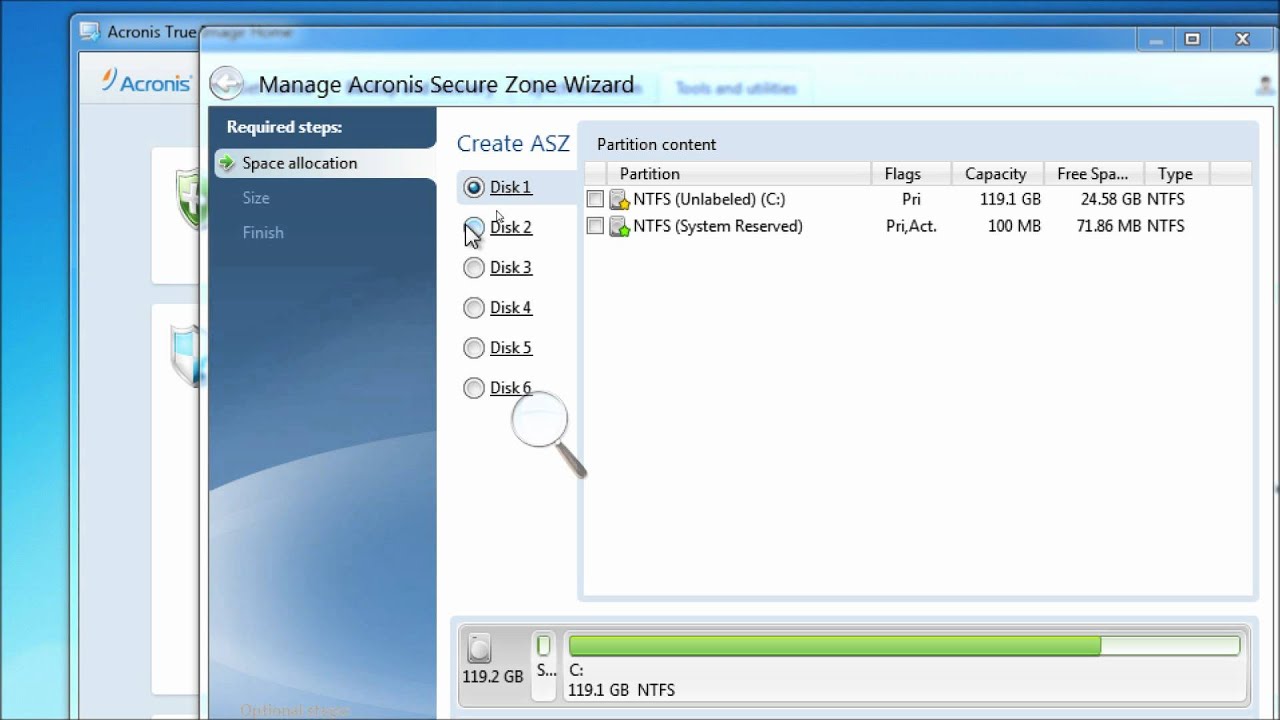
Task: Open the Tools and utilities tab
Action: (x=736, y=88)
